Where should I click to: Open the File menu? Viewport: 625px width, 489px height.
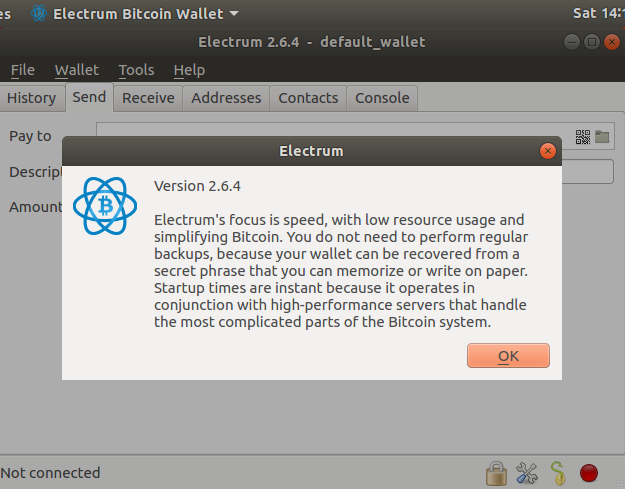click(23, 70)
